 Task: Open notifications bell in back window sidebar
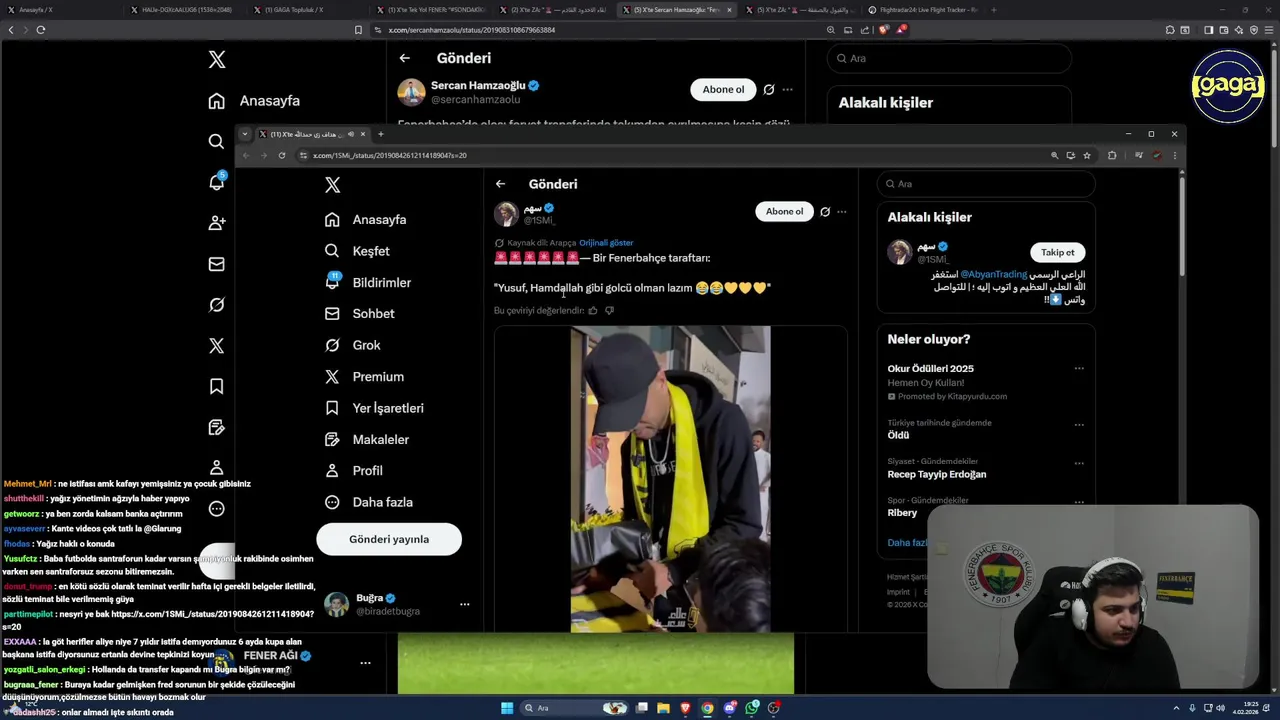click(x=216, y=183)
